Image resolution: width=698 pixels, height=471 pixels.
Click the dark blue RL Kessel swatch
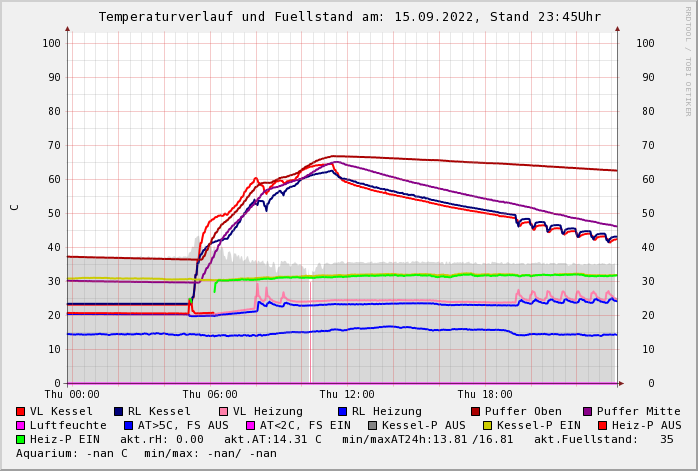pyautogui.click(x=118, y=411)
